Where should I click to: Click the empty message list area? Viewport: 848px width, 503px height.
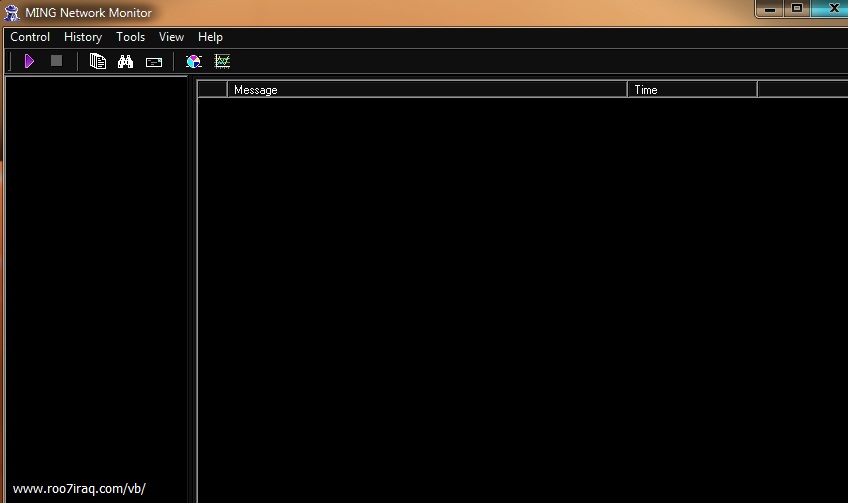click(520, 300)
